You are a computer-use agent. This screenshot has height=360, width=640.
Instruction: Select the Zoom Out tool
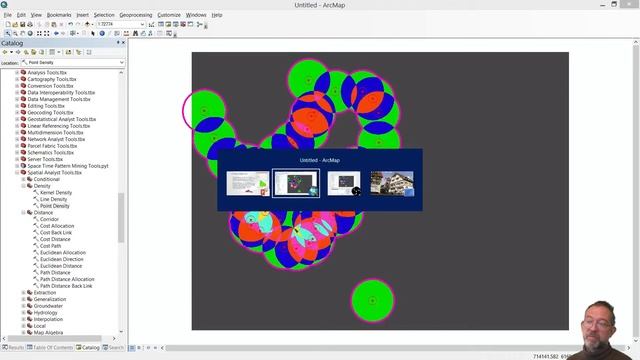coord(15,33)
